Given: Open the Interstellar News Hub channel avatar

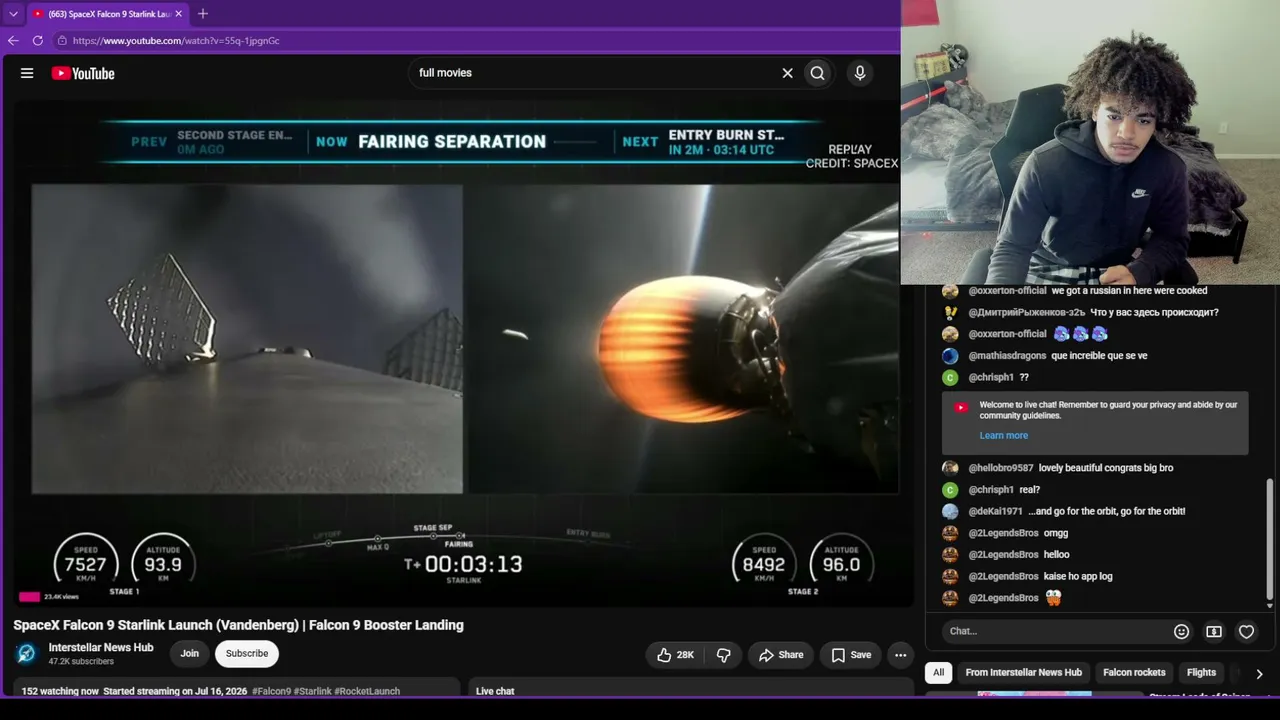Looking at the screenshot, I should pyautogui.click(x=27, y=654).
